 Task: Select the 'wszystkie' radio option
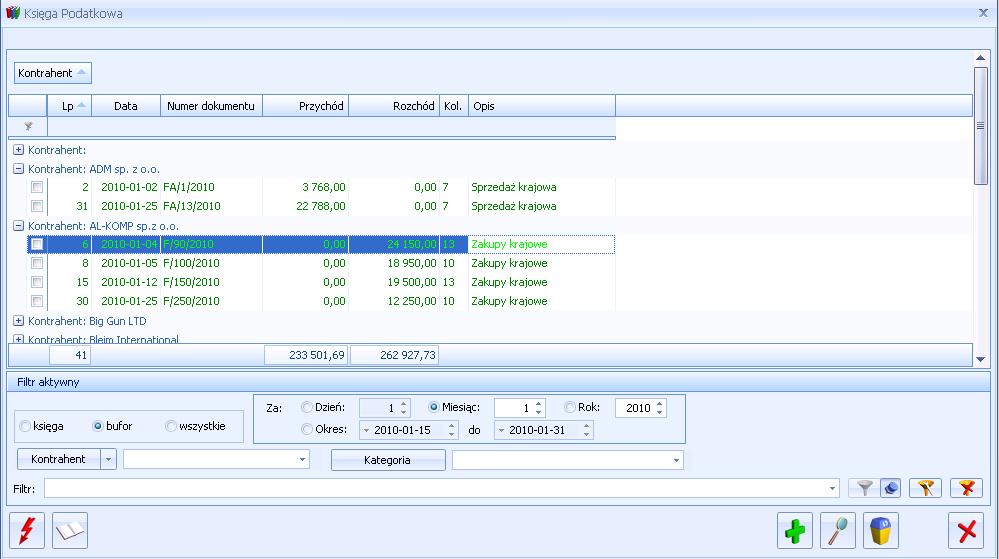(x=171, y=426)
